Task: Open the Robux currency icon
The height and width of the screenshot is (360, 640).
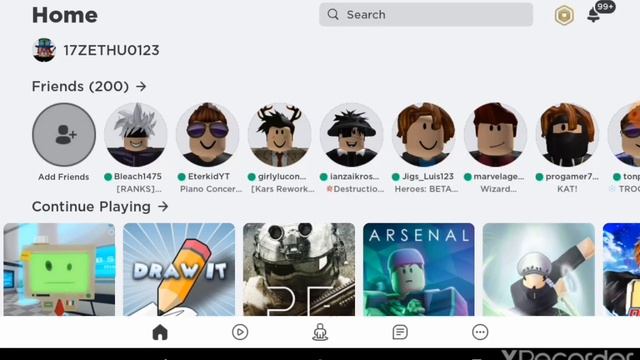Action: coord(564,16)
